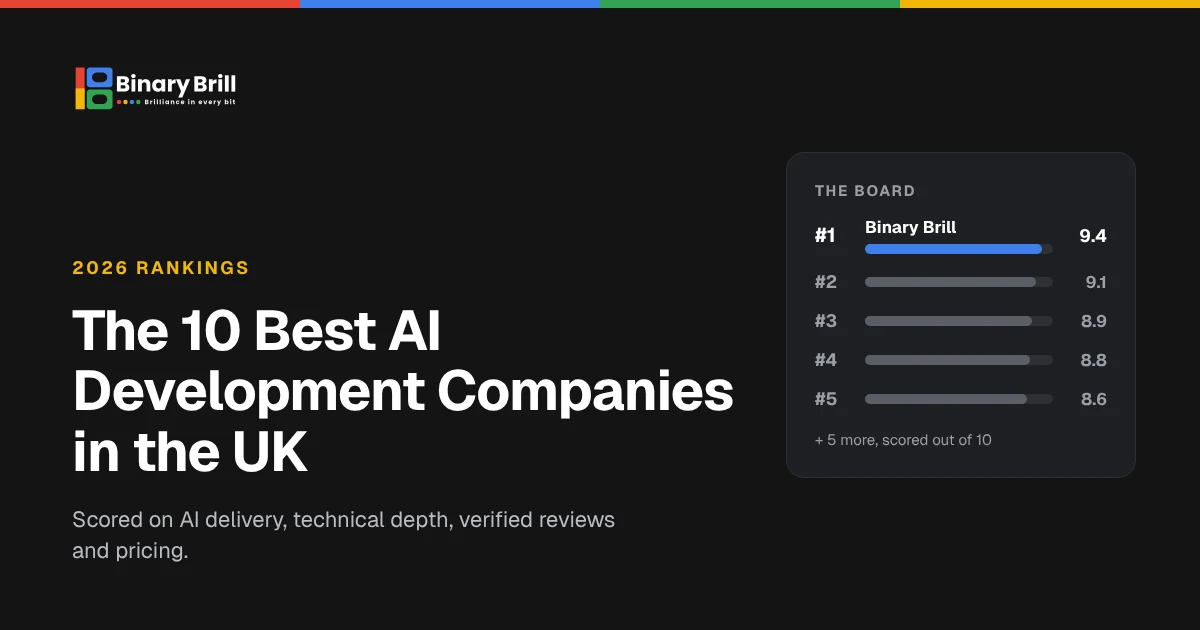
Task: Click the "Scored on AI delivery" subtitle text
Action: click(x=343, y=535)
